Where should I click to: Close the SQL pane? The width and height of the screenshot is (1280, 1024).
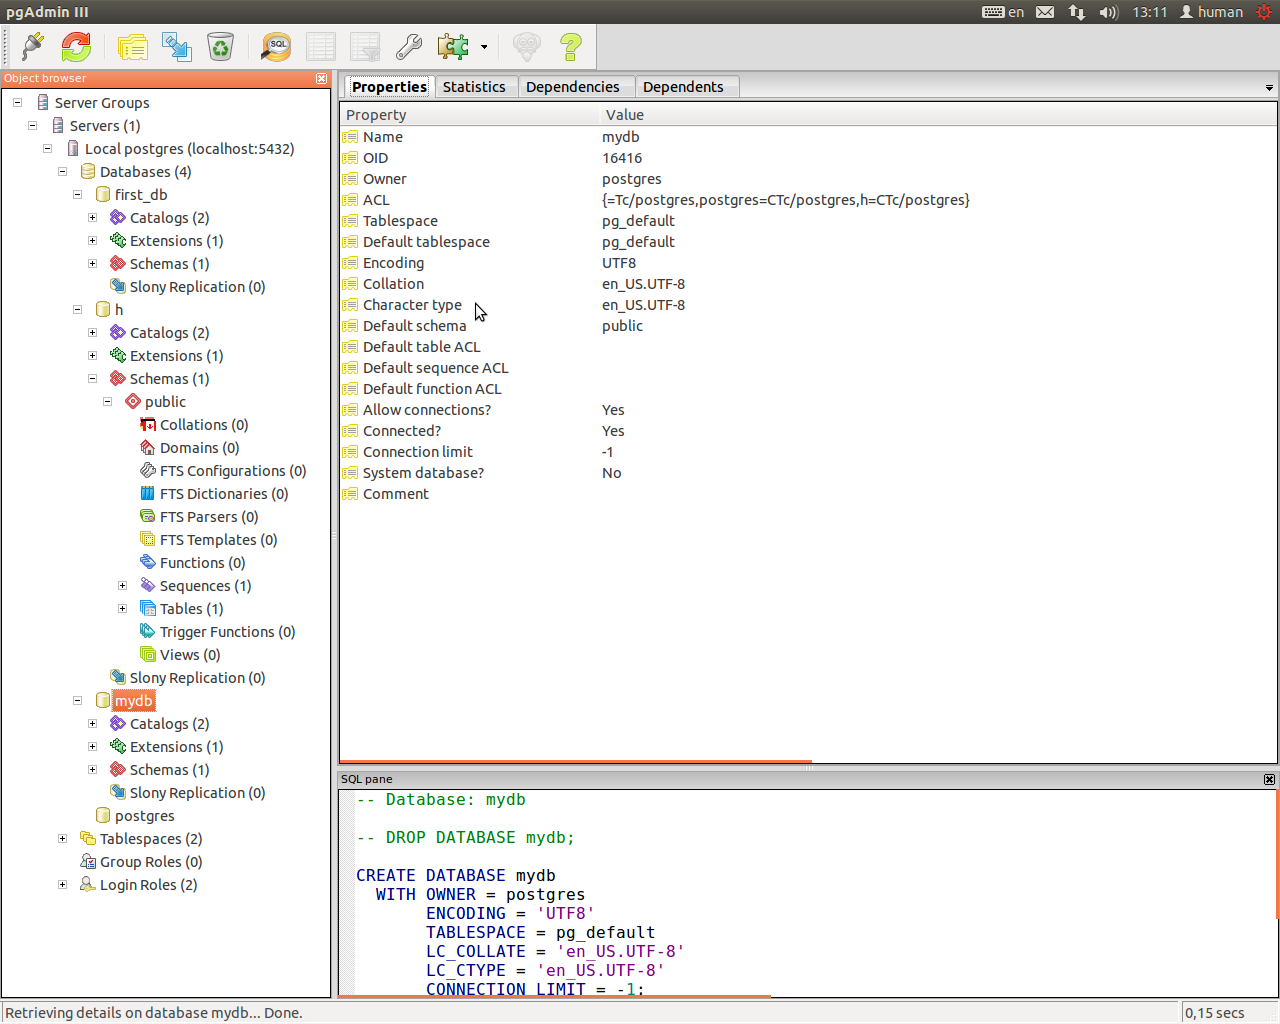tap(1269, 779)
